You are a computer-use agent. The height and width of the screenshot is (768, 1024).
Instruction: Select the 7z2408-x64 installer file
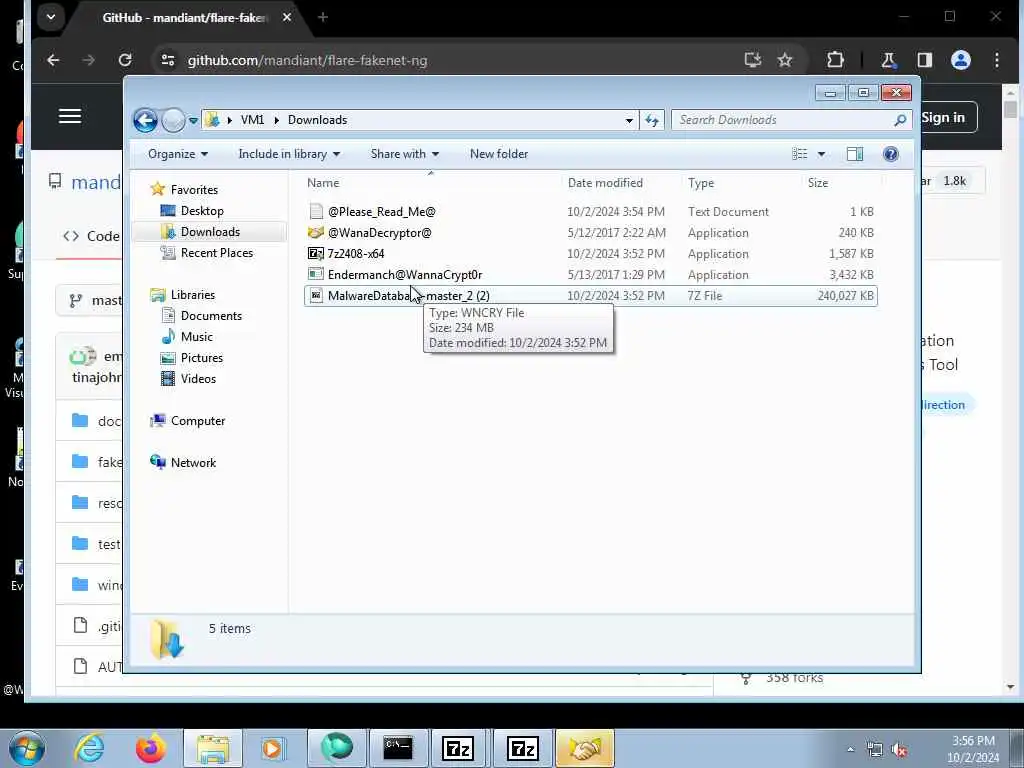point(590,253)
